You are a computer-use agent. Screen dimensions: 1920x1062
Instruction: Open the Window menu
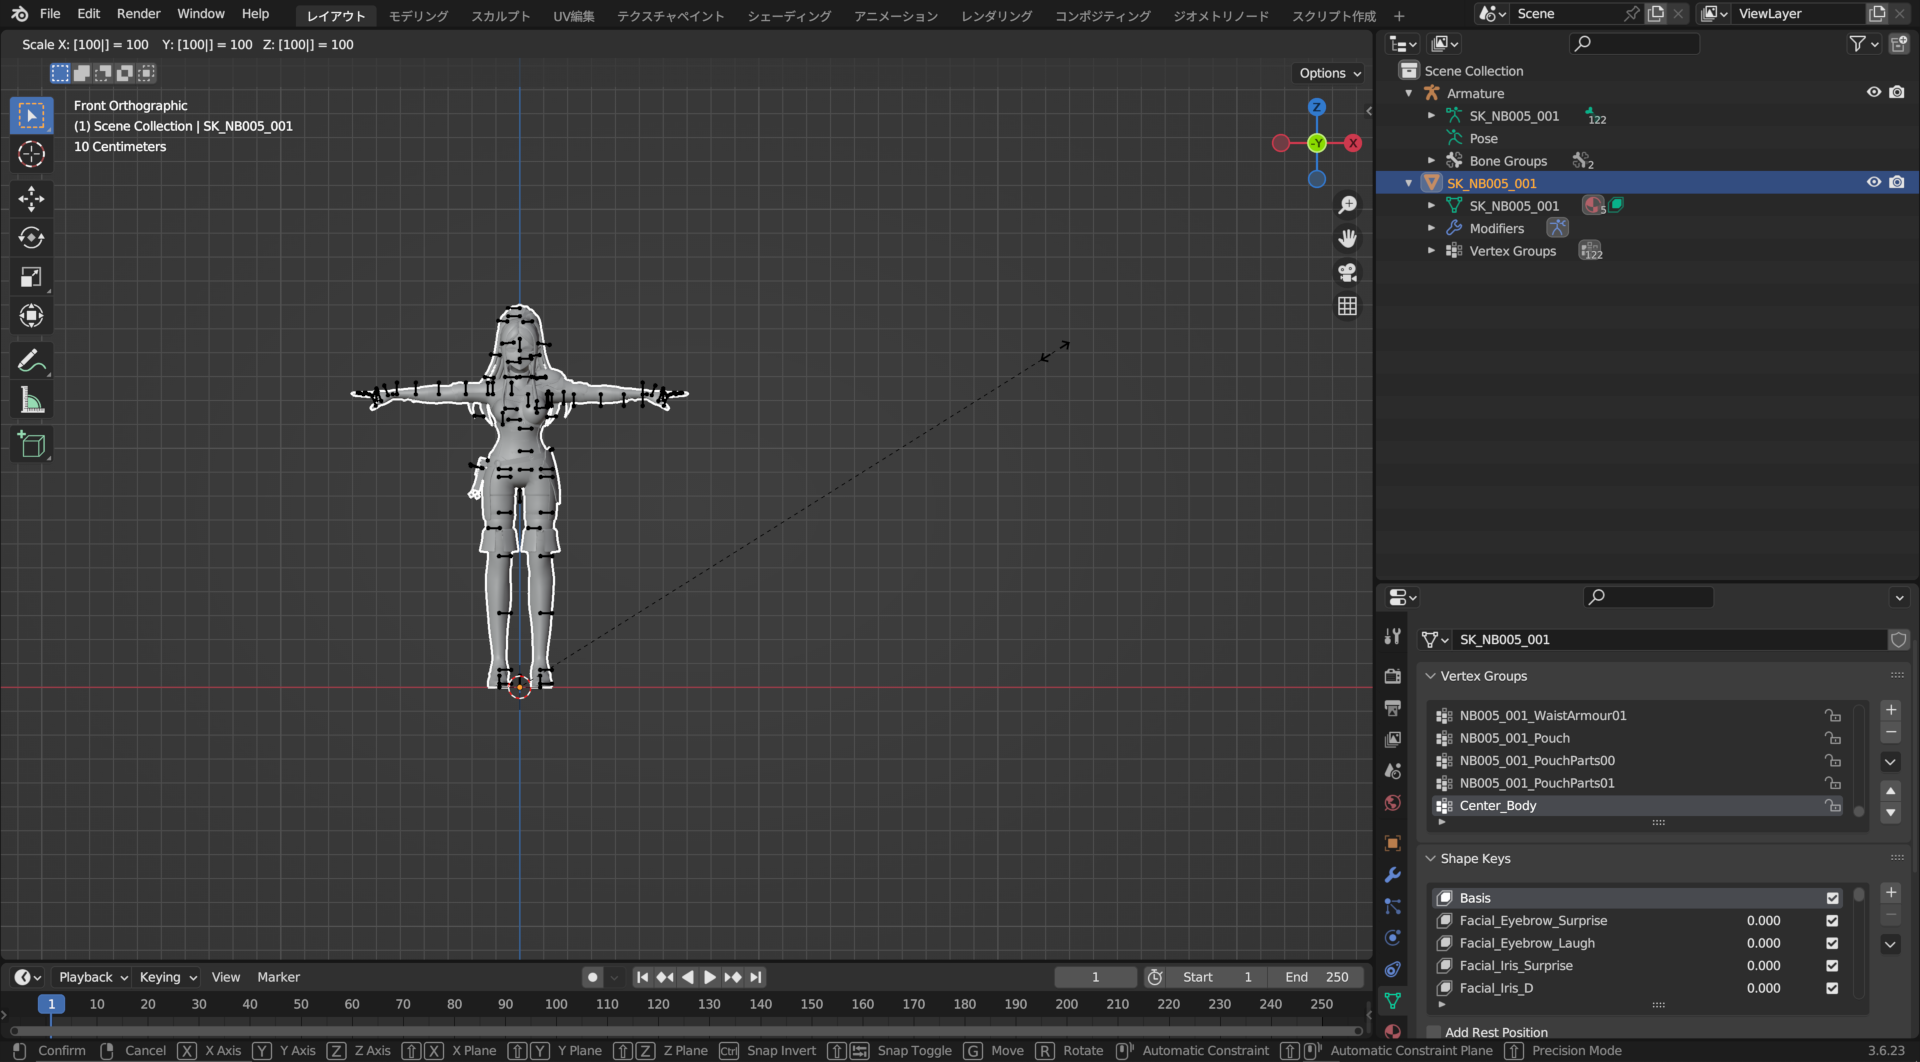tap(201, 14)
